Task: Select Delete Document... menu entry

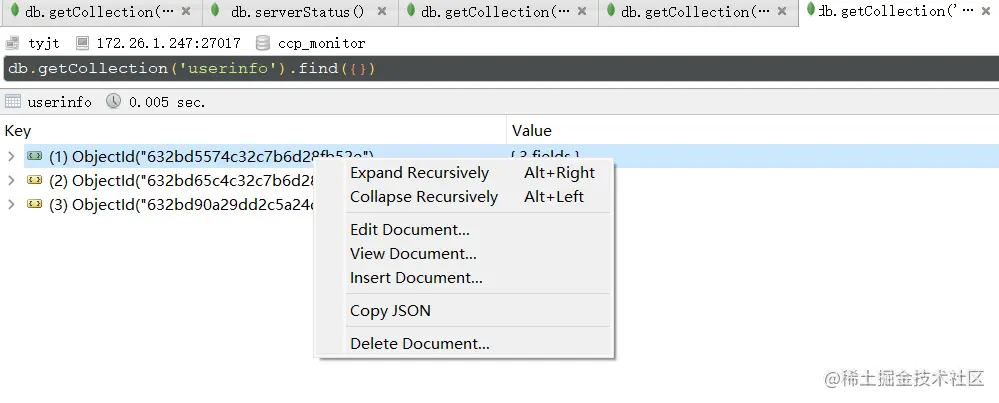Action: [419, 344]
